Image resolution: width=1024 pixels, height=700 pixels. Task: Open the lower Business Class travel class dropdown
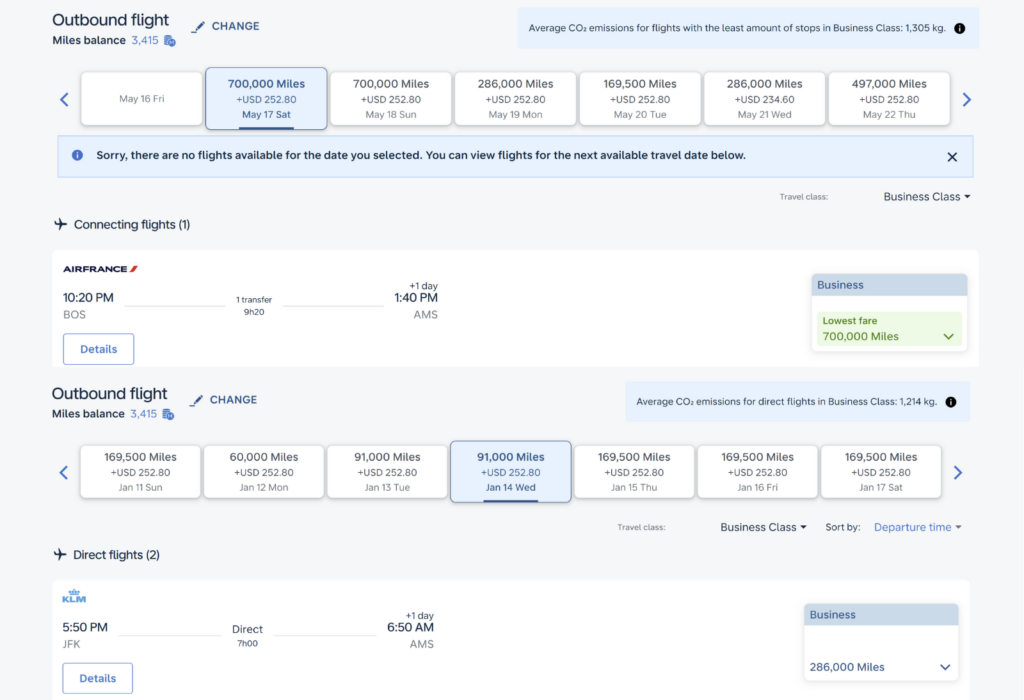click(763, 527)
